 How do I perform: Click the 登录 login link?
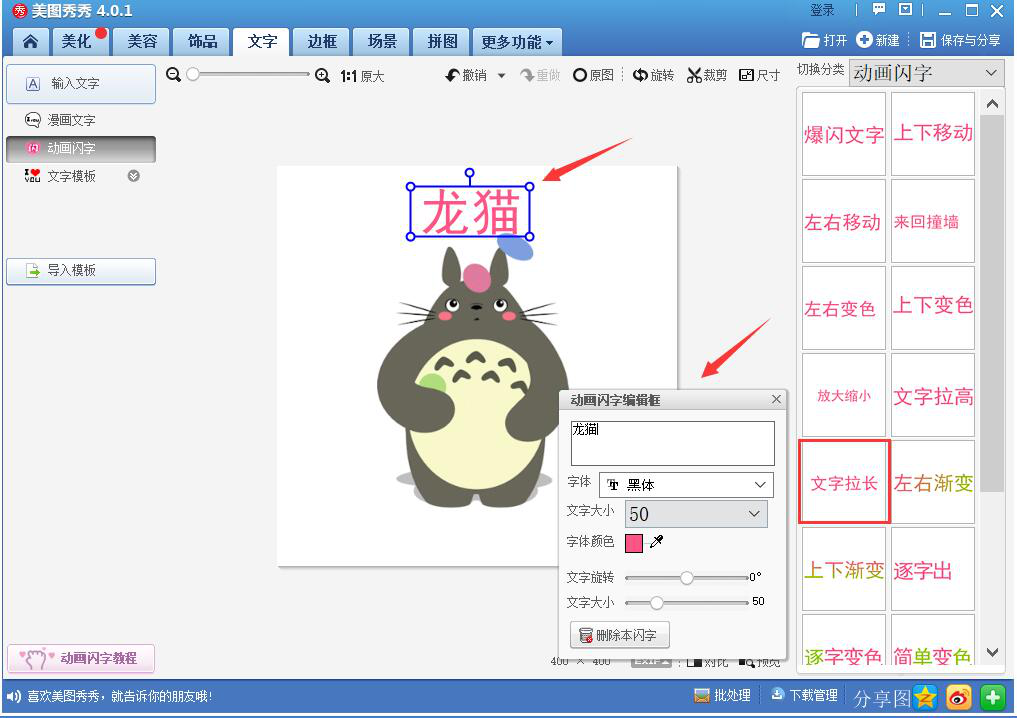[x=822, y=10]
